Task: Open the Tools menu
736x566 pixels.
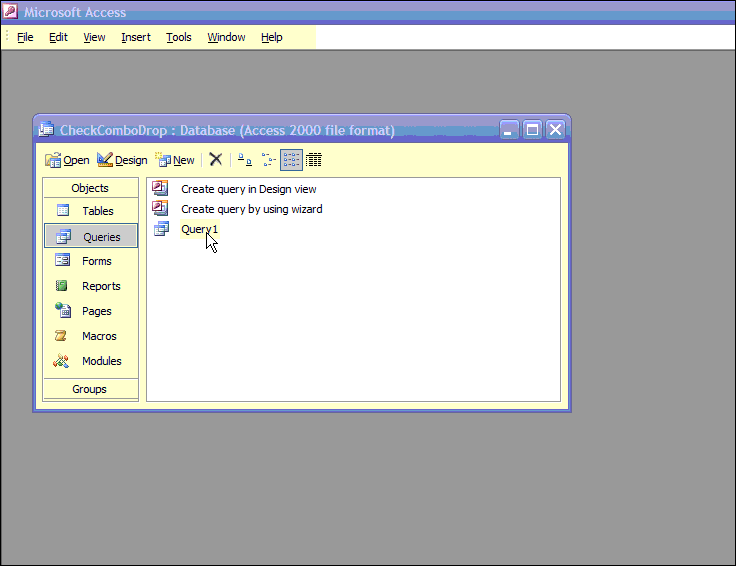Action: (179, 37)
